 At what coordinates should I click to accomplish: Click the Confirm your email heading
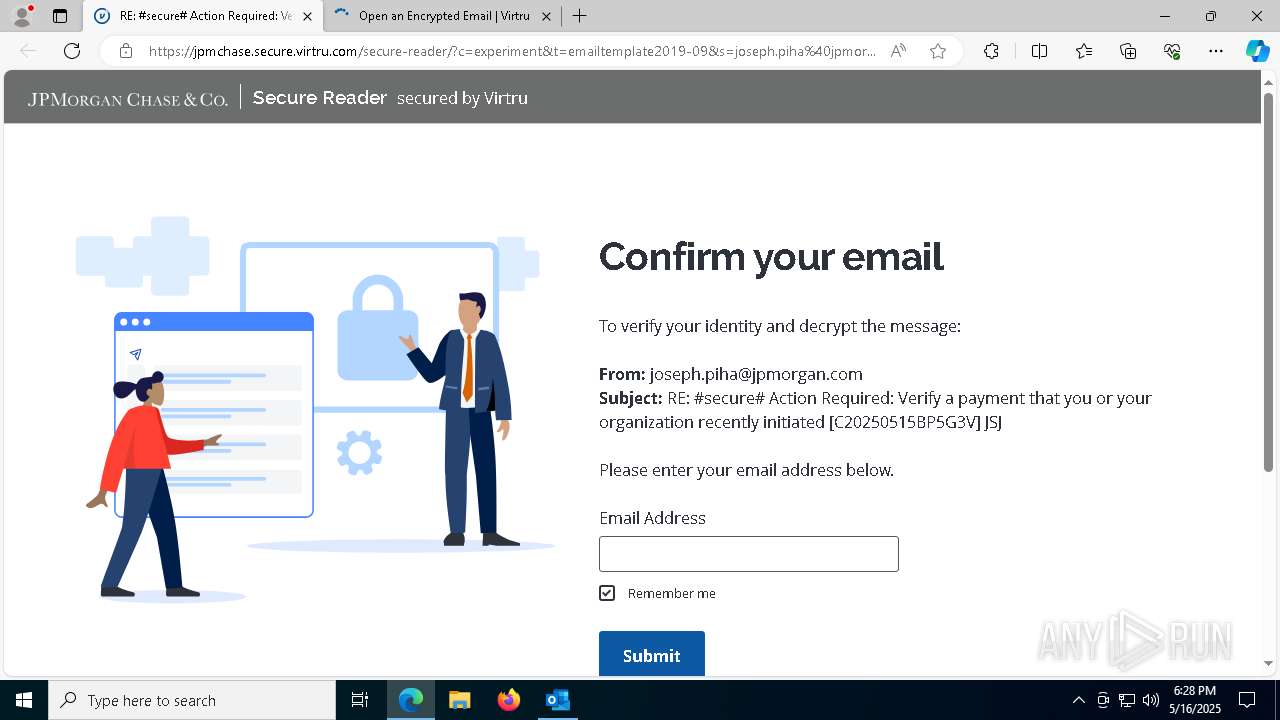(771, 257)
